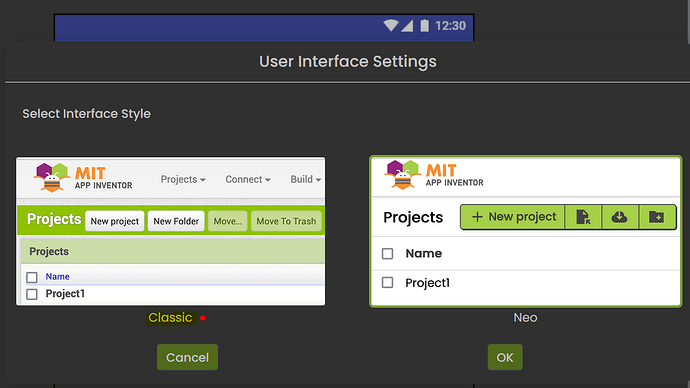Click the battery icon in the phone status bar
The width and height of the screenshot is (690, 388).
(424, 26)
